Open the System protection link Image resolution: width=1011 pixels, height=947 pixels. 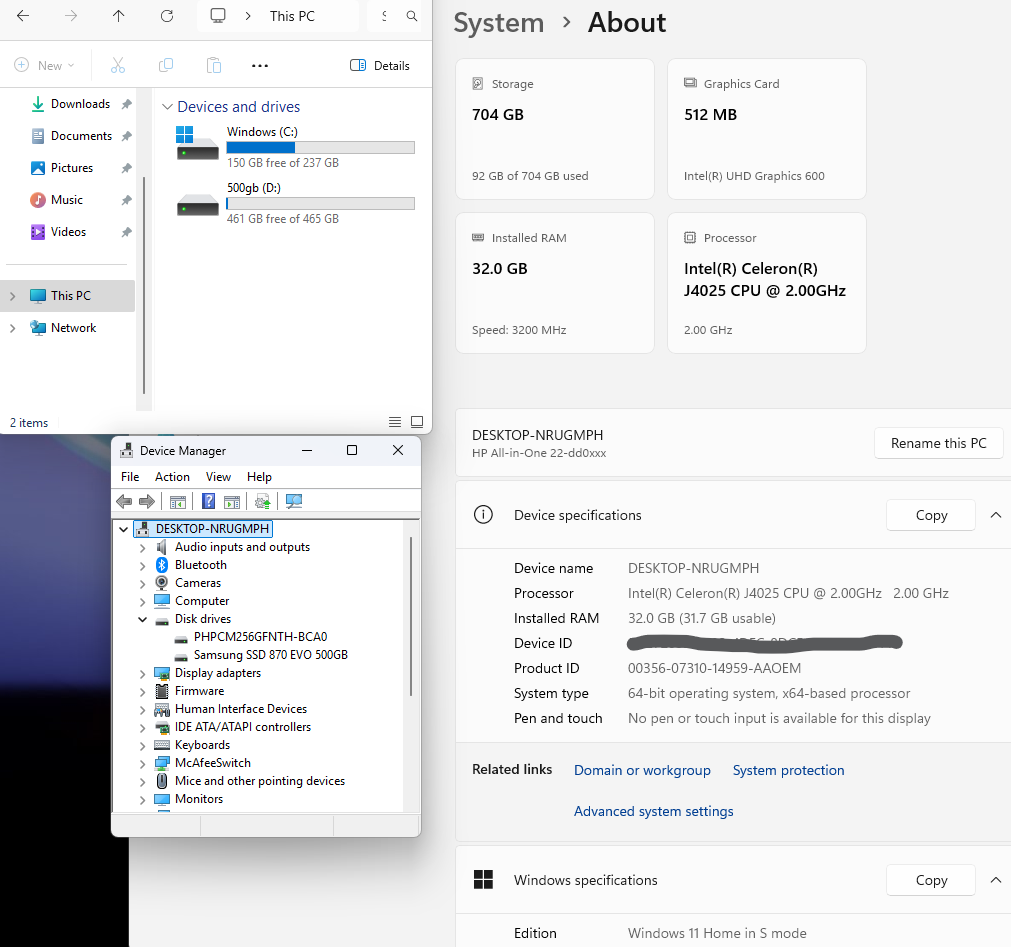(x=789, y=770)
